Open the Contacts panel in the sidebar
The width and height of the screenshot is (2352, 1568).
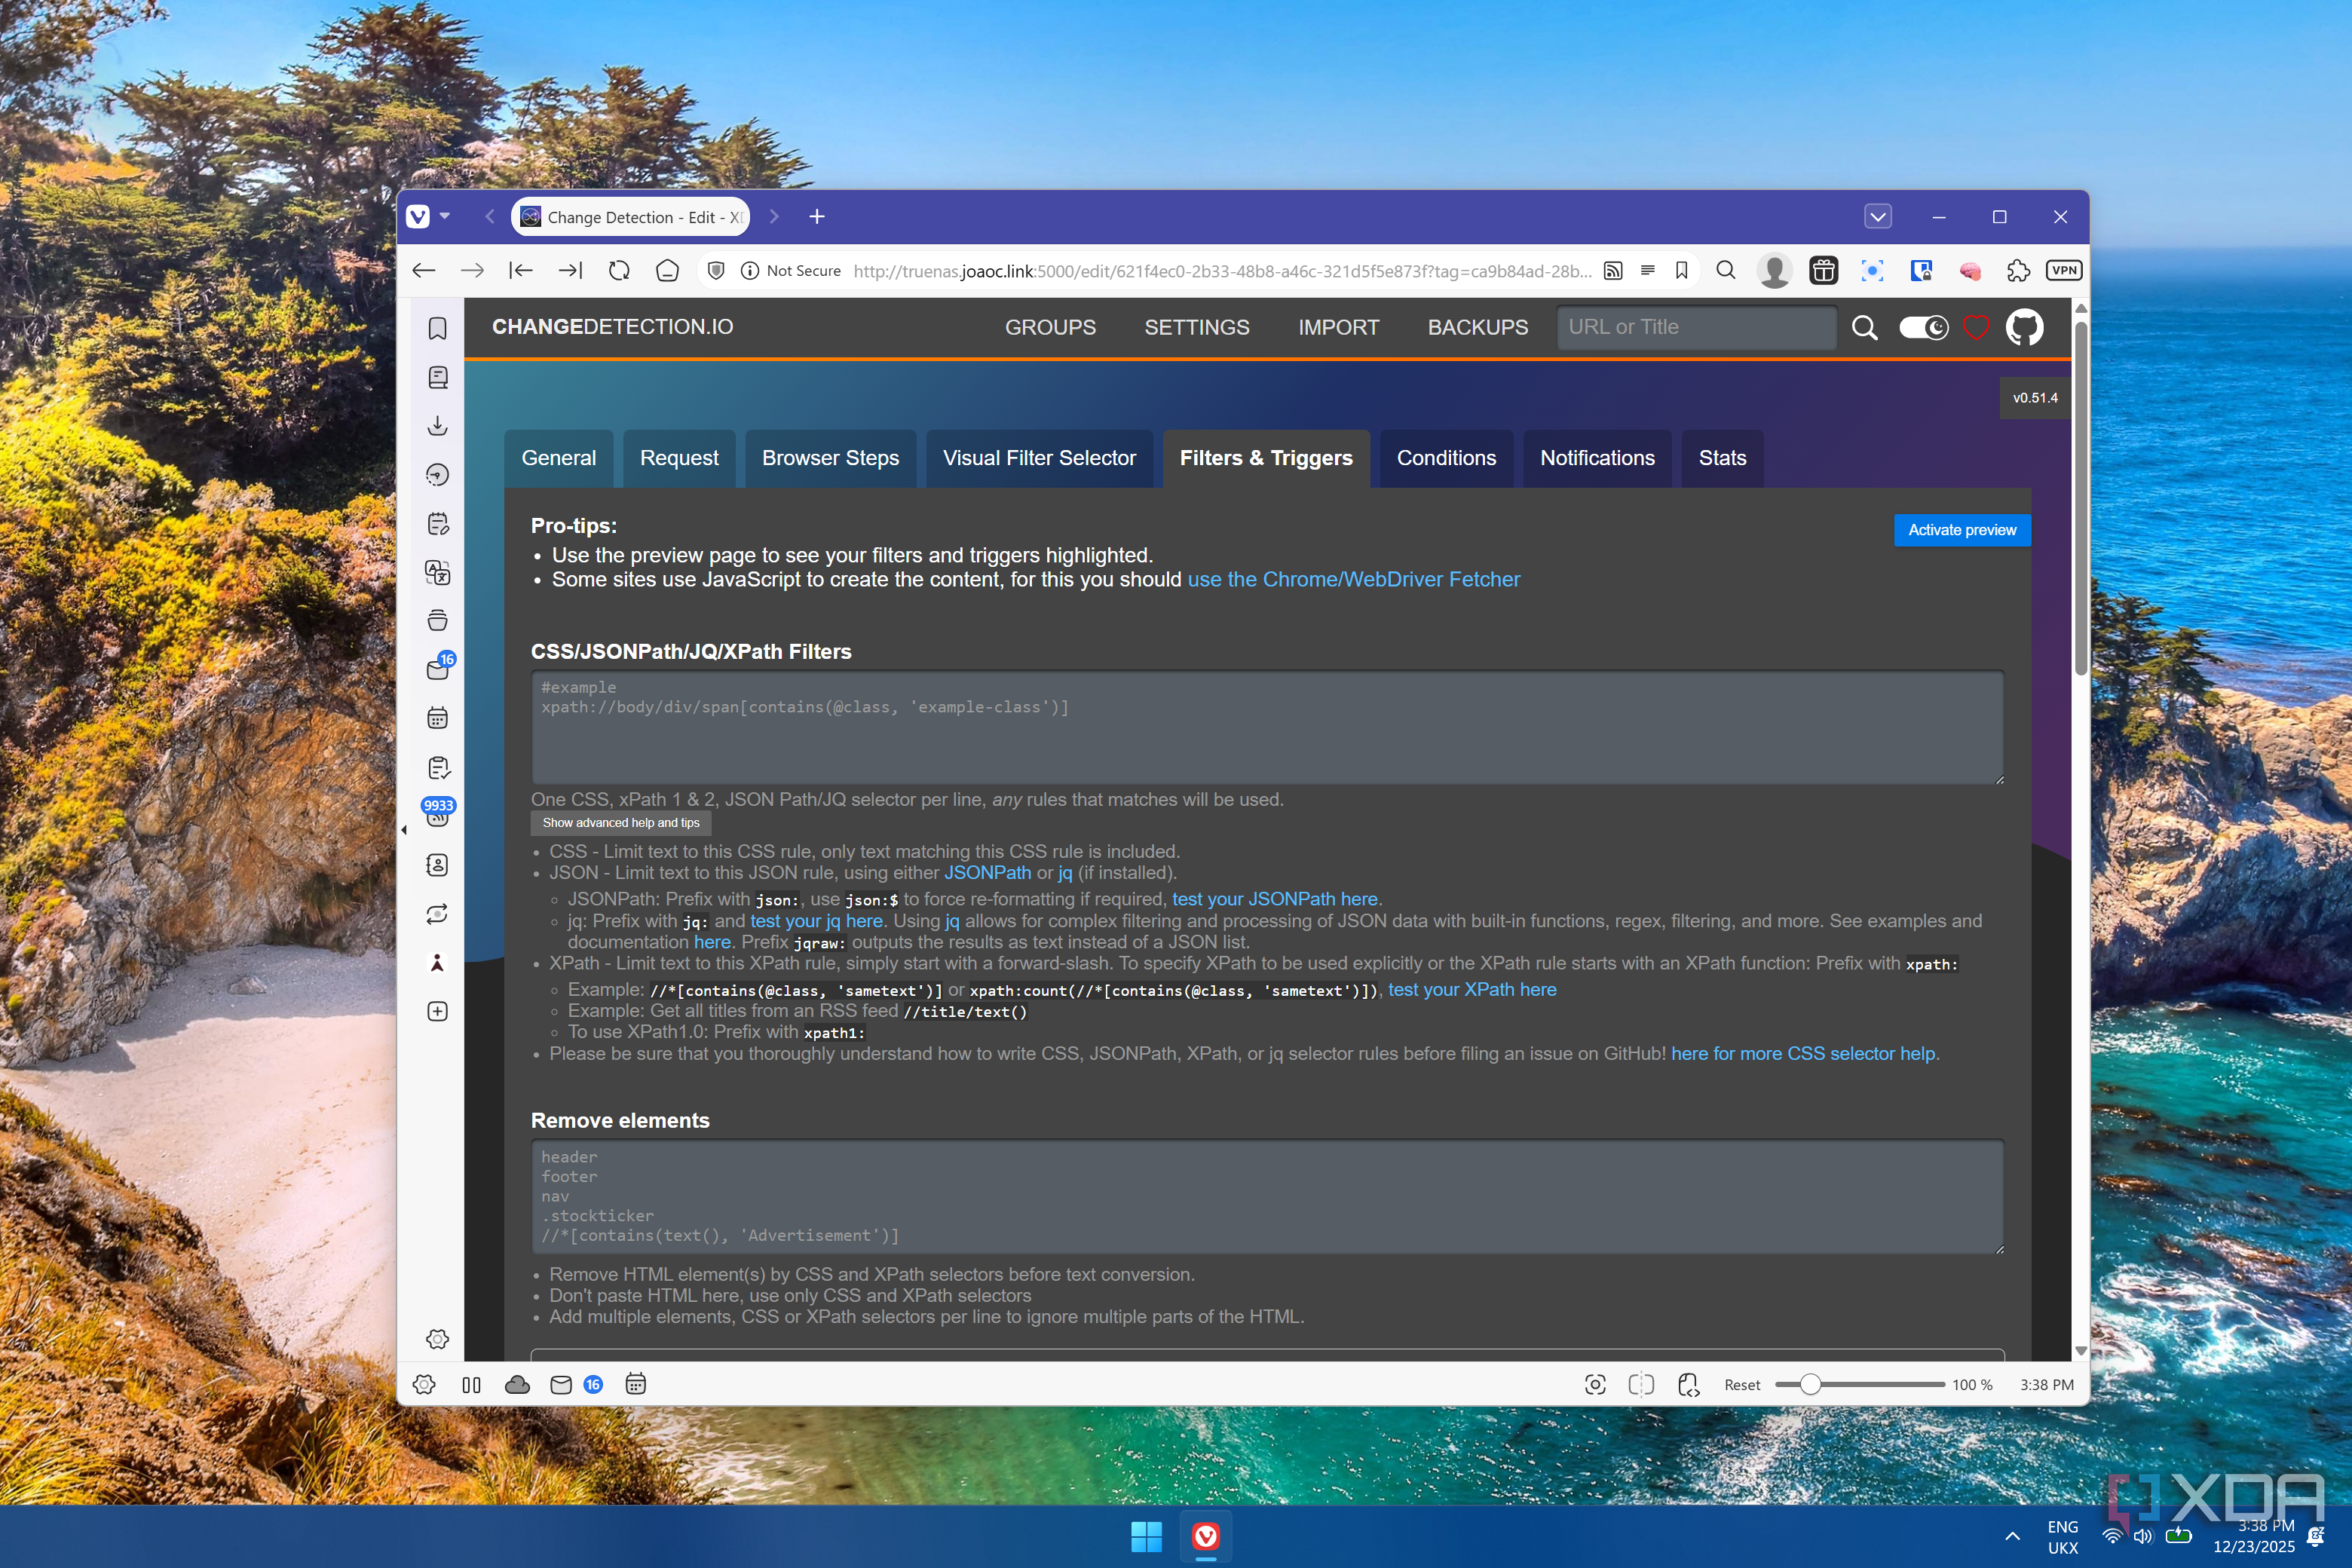tap(437, 865)
